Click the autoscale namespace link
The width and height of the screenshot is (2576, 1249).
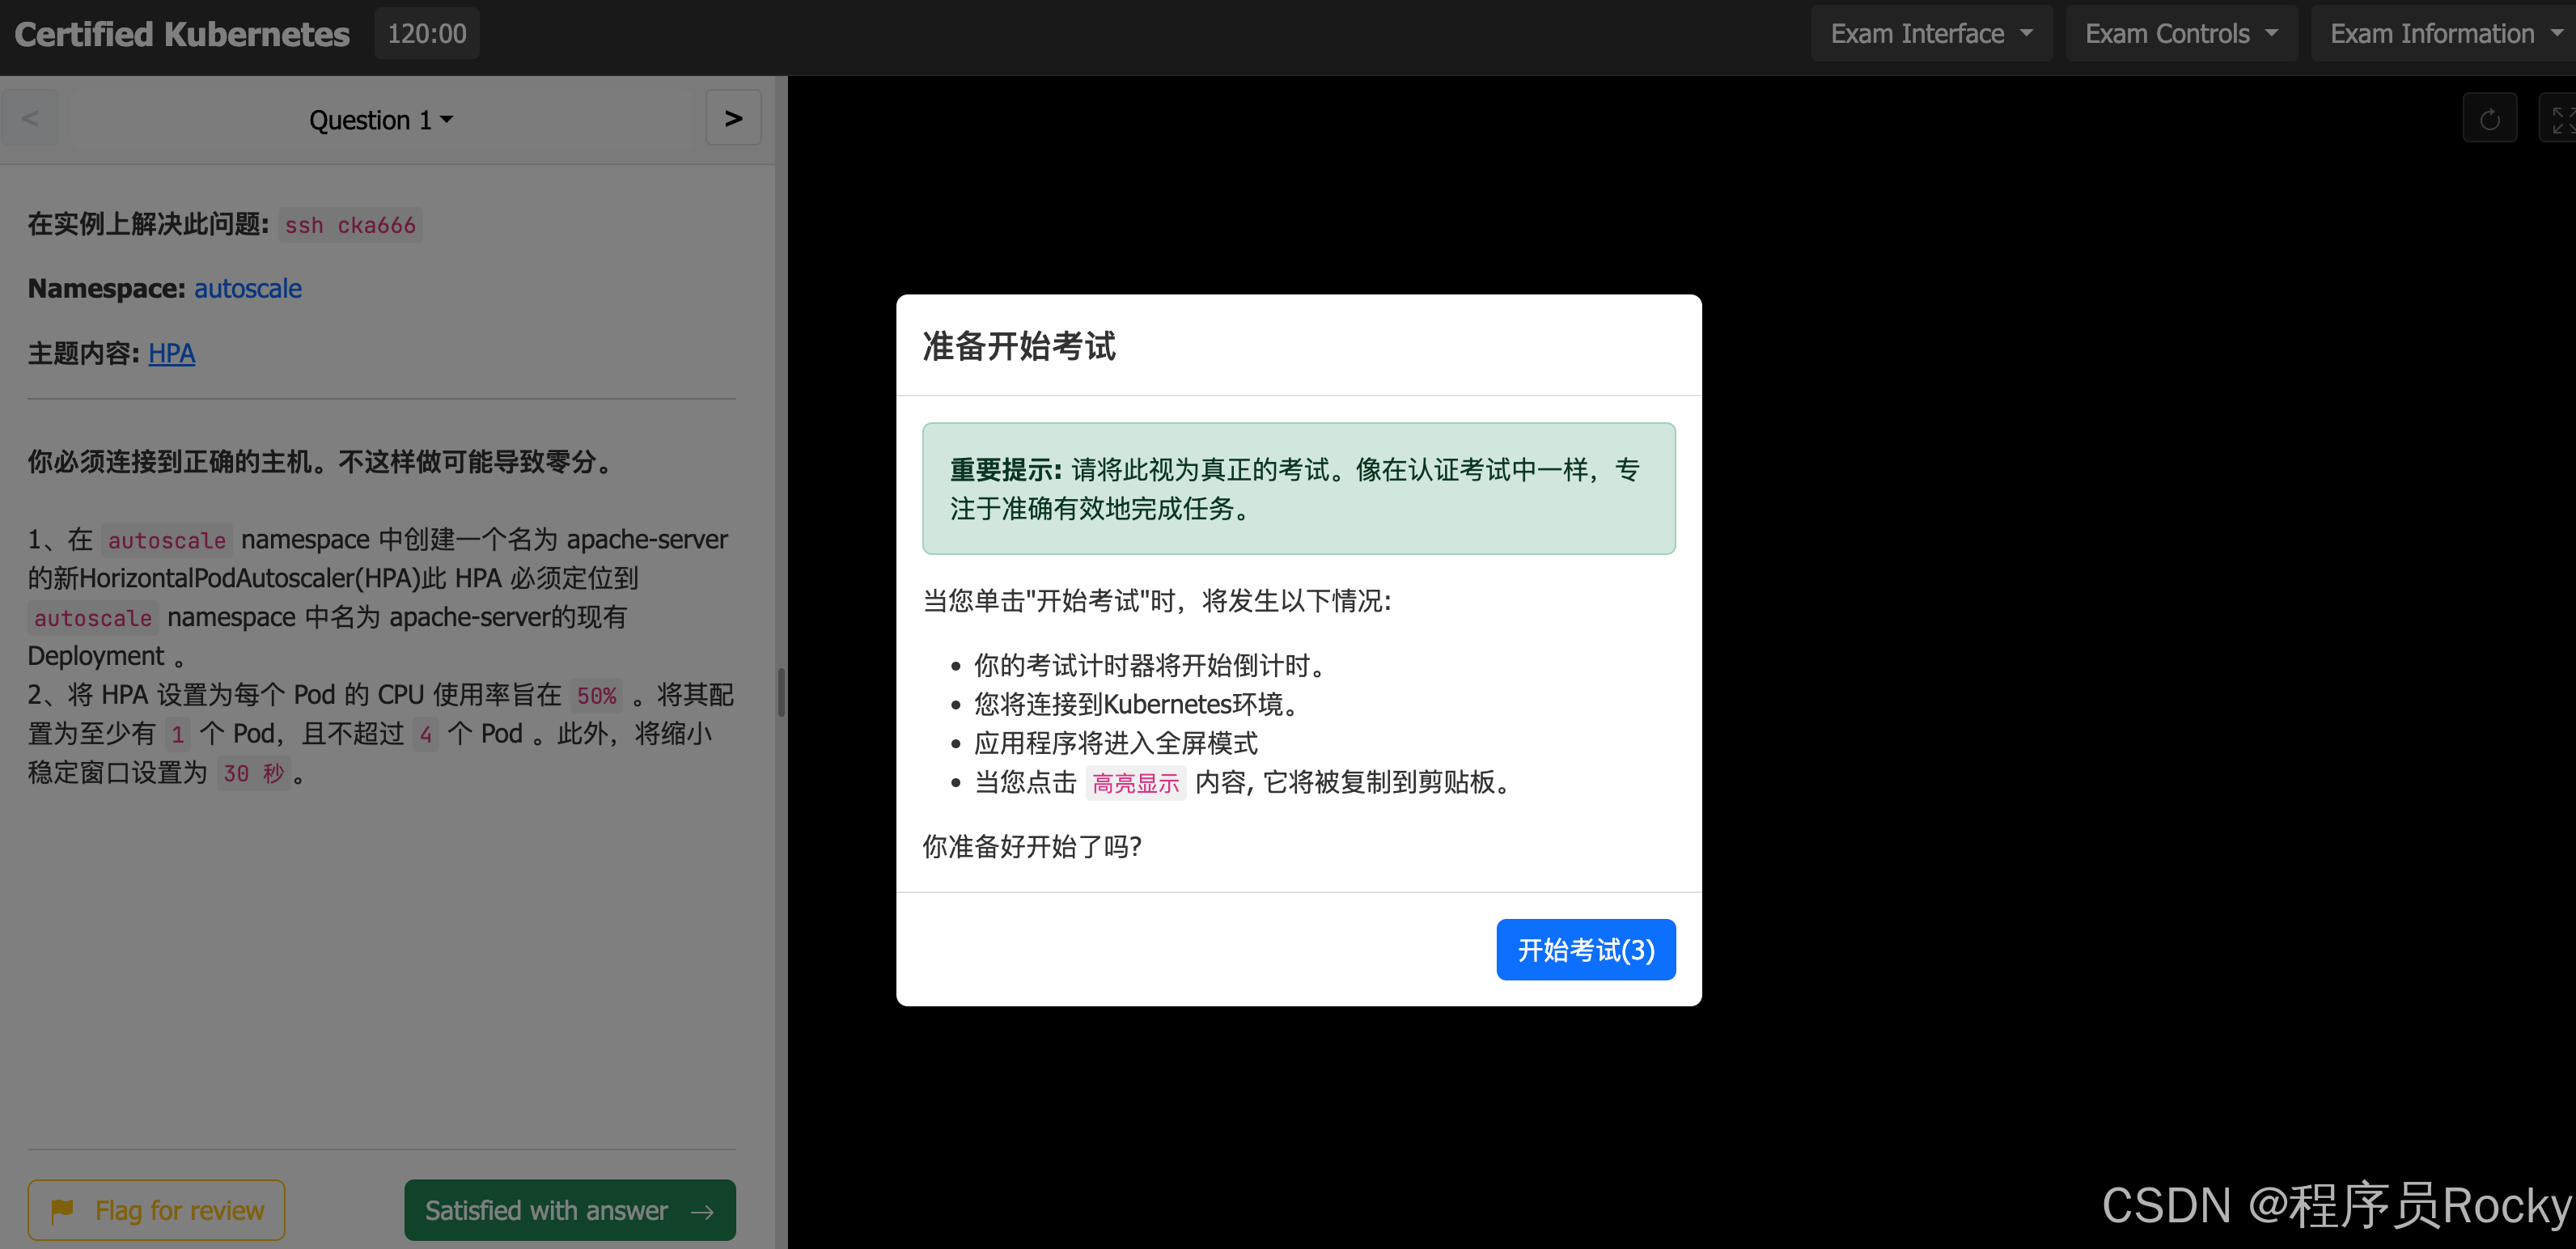coord(247,288)
